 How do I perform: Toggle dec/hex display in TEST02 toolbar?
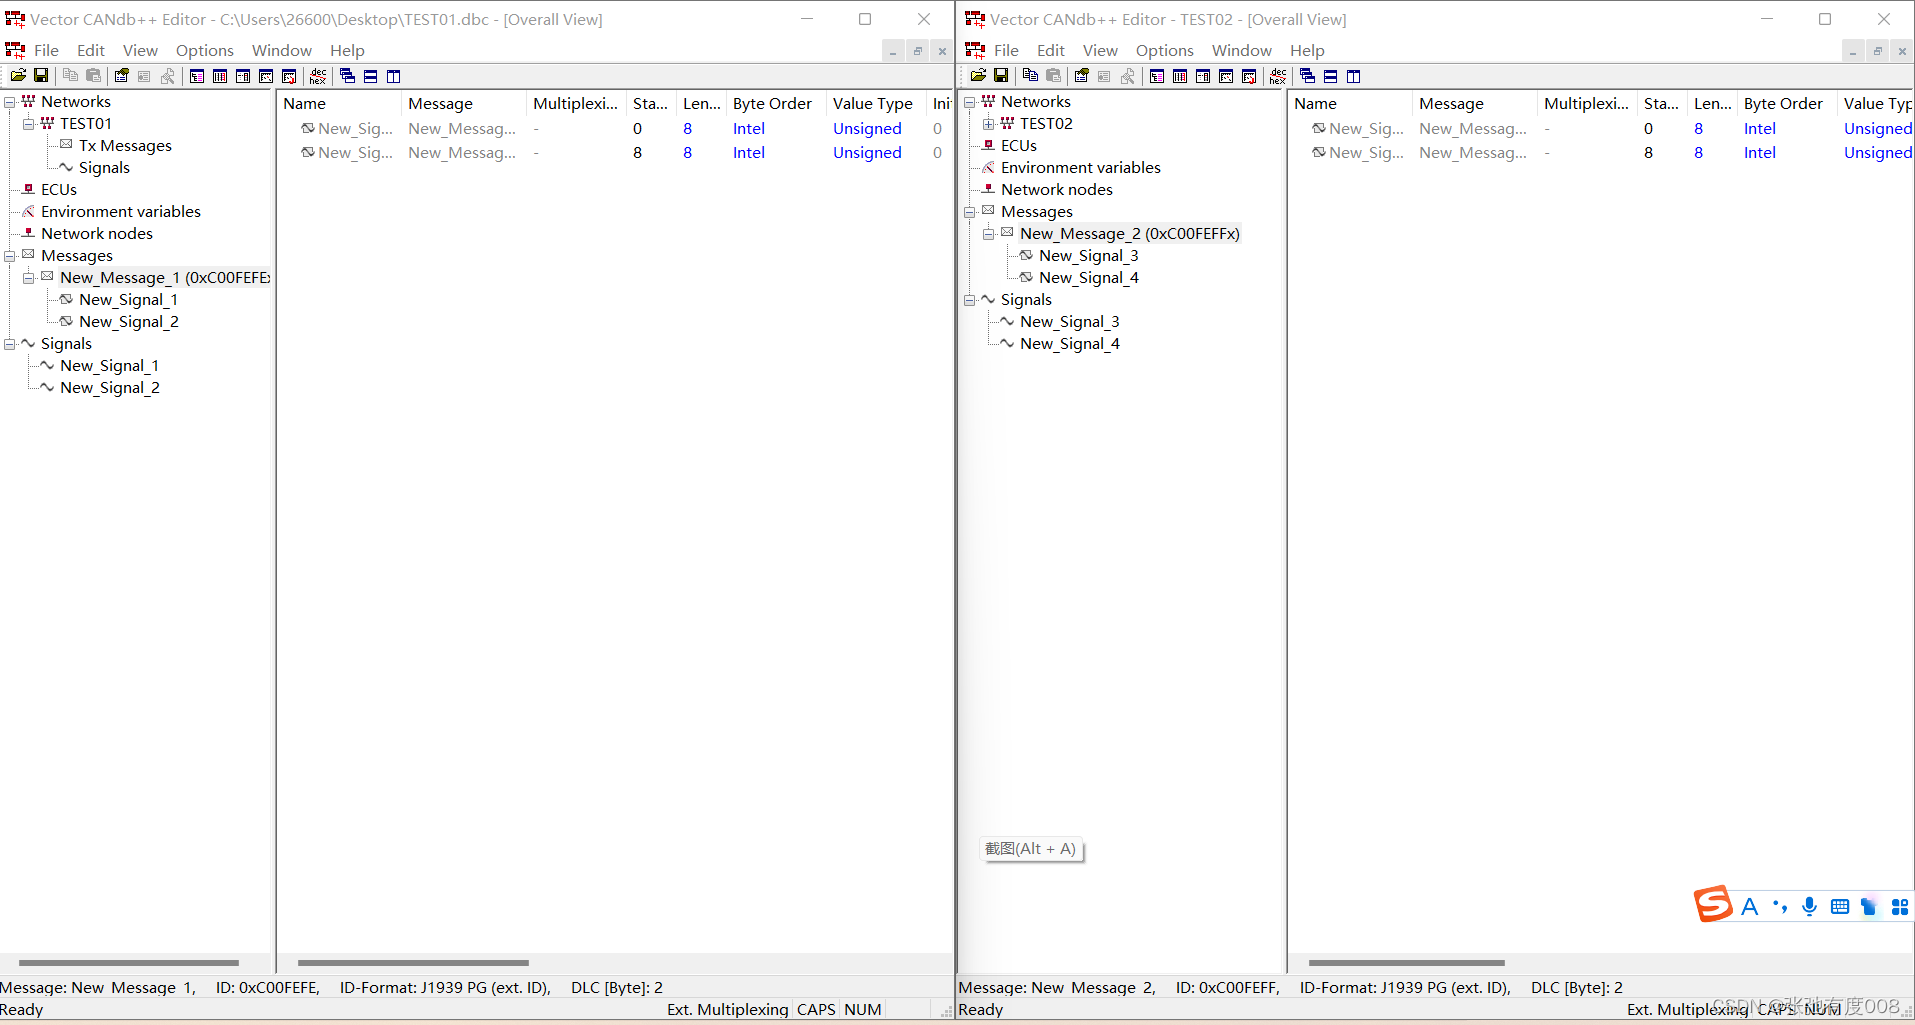click(1278, 76)
